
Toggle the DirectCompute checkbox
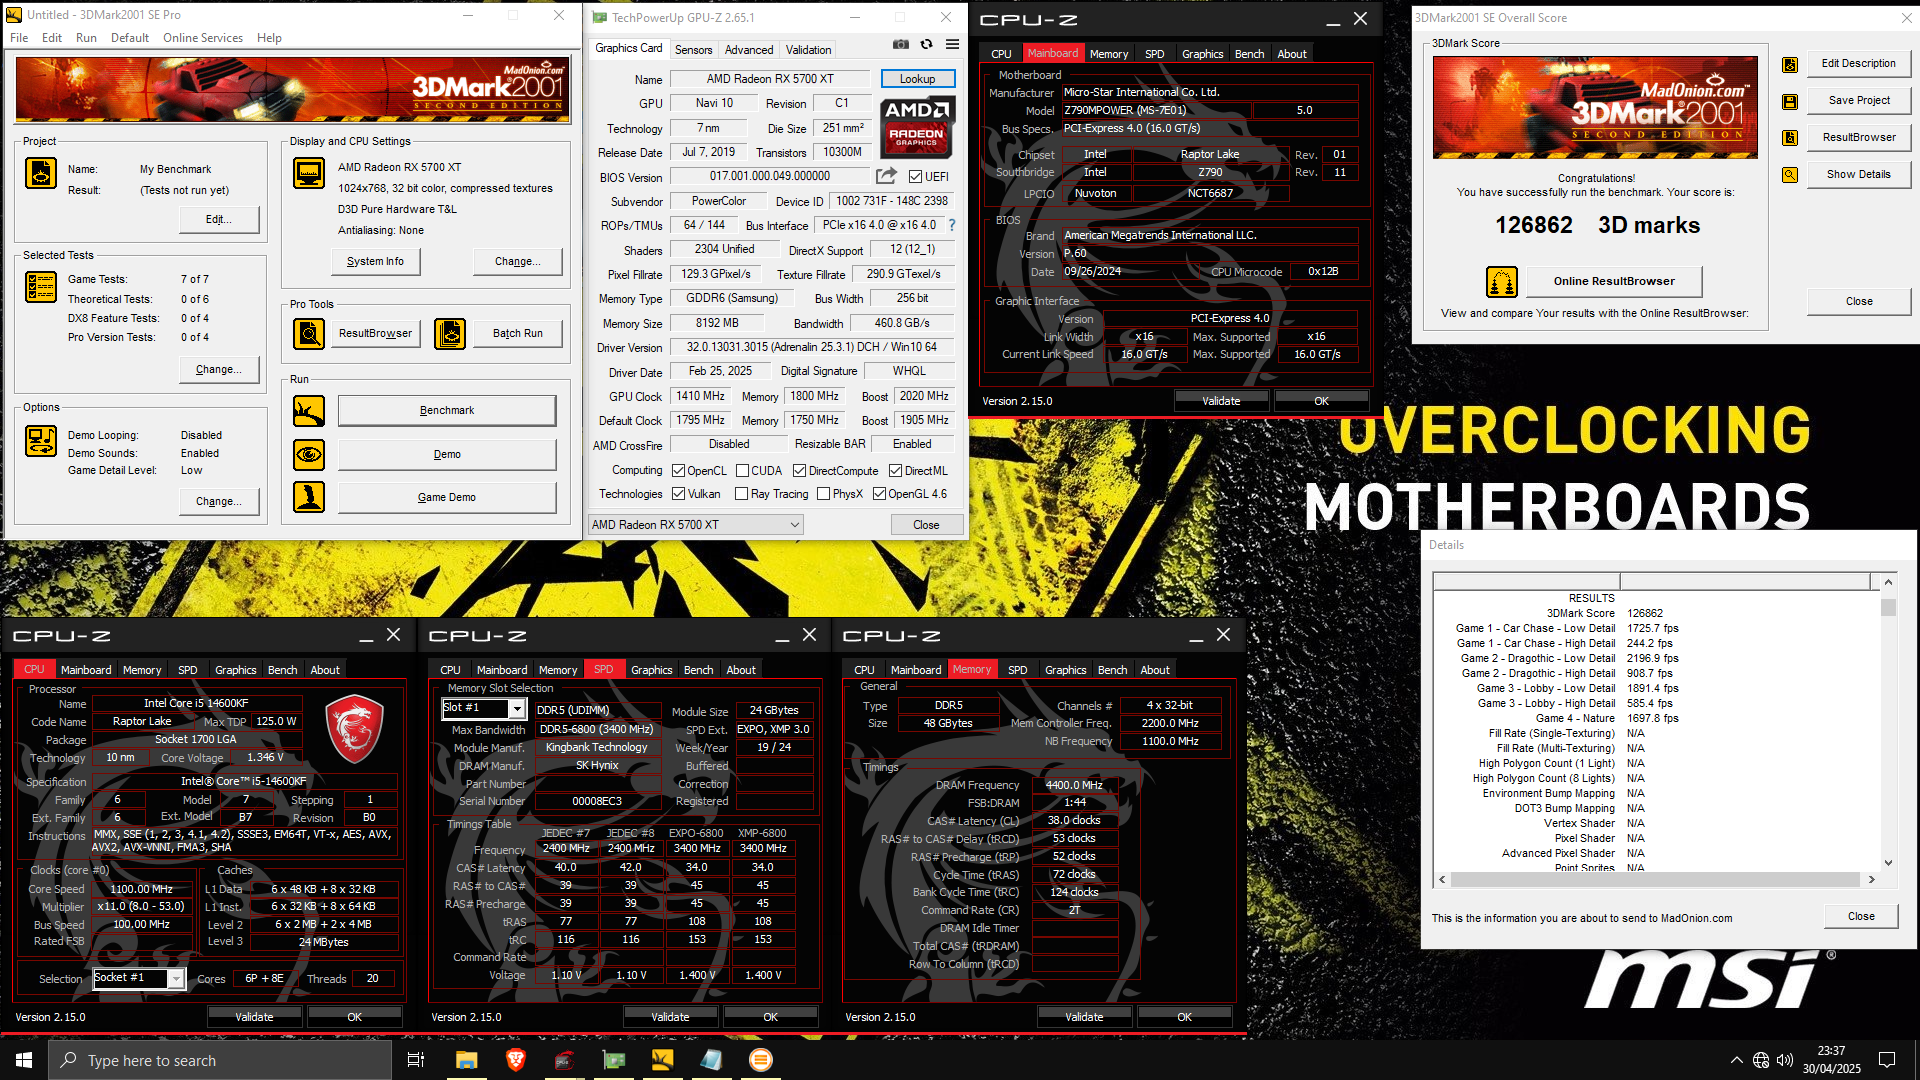click(x=800, y=471)
